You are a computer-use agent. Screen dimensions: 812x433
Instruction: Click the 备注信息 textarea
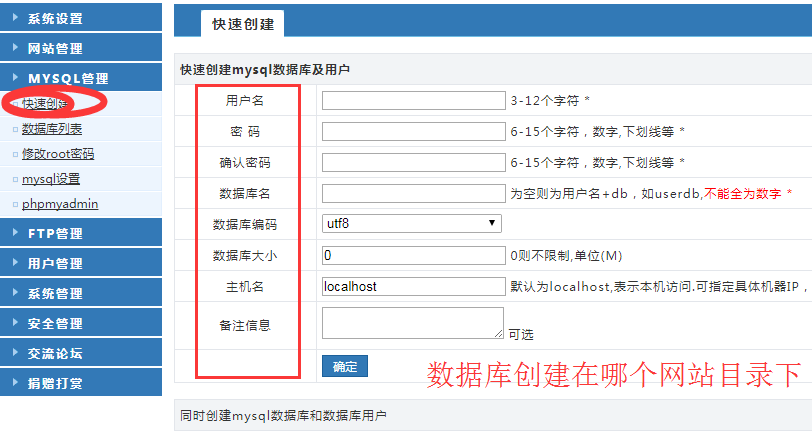[412, 323]
